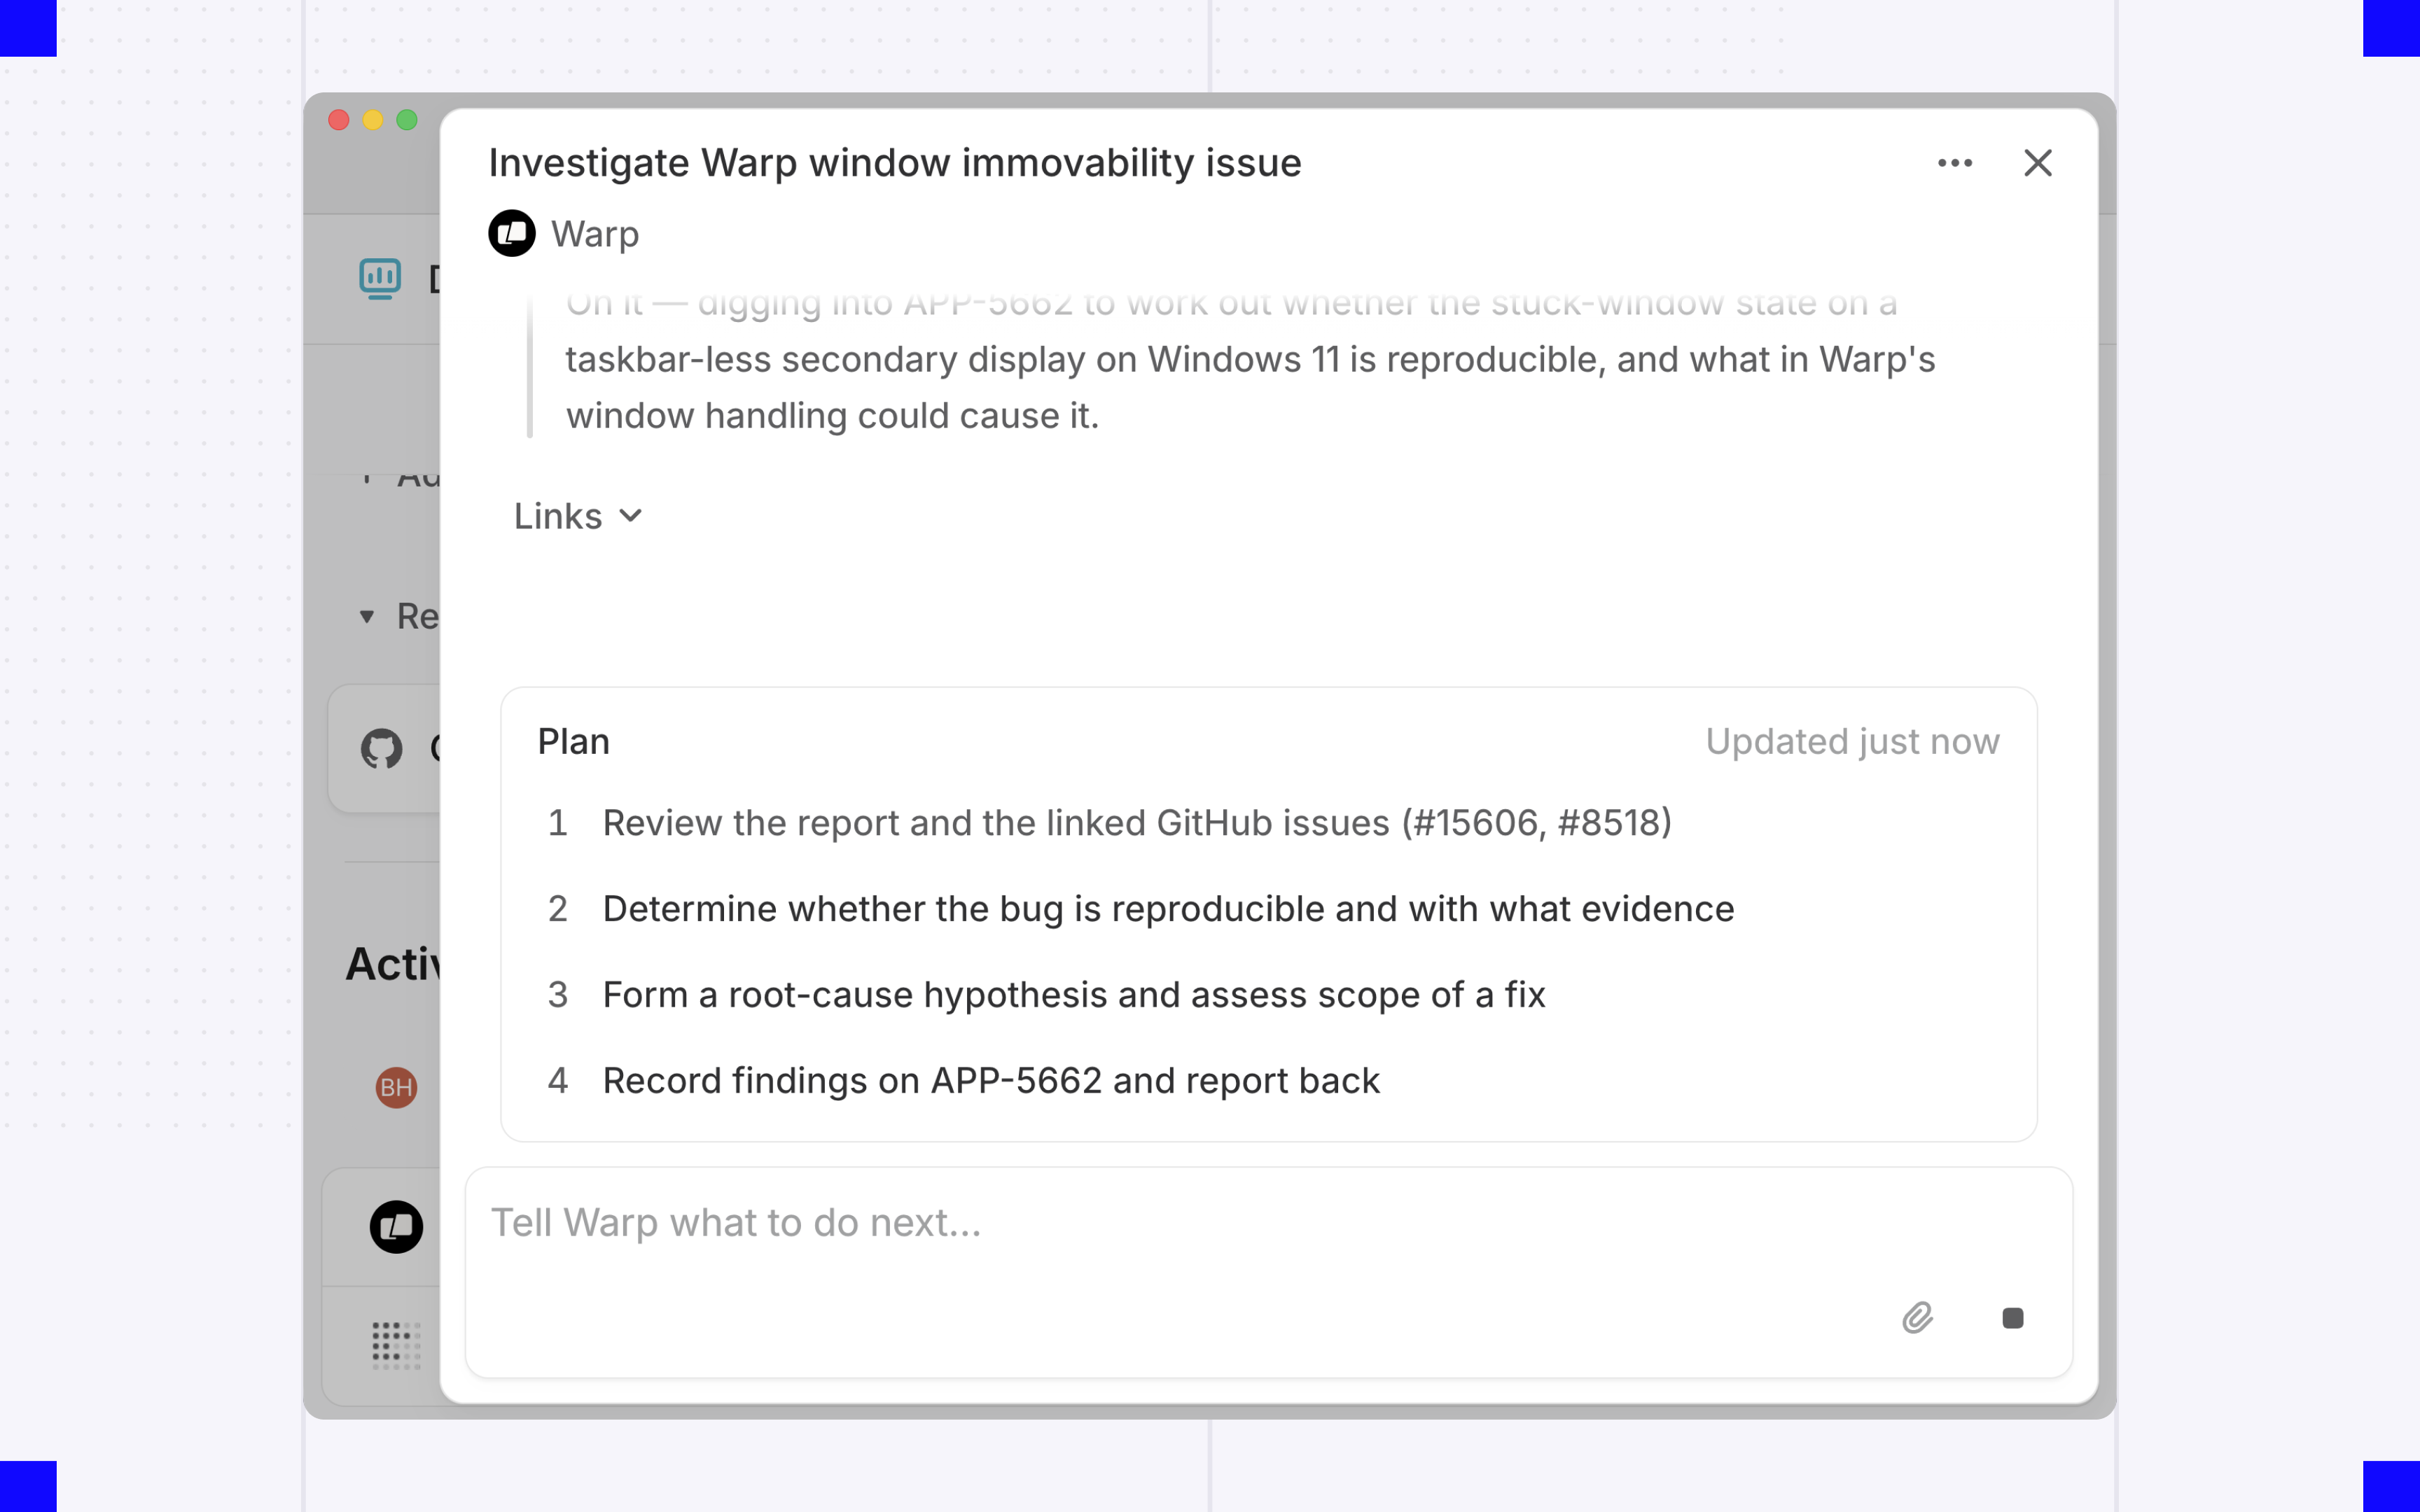Viewport: 2420px width, 1512px height.
Task: Click the GitHub icon in the background window
Action: click(381, 748)
